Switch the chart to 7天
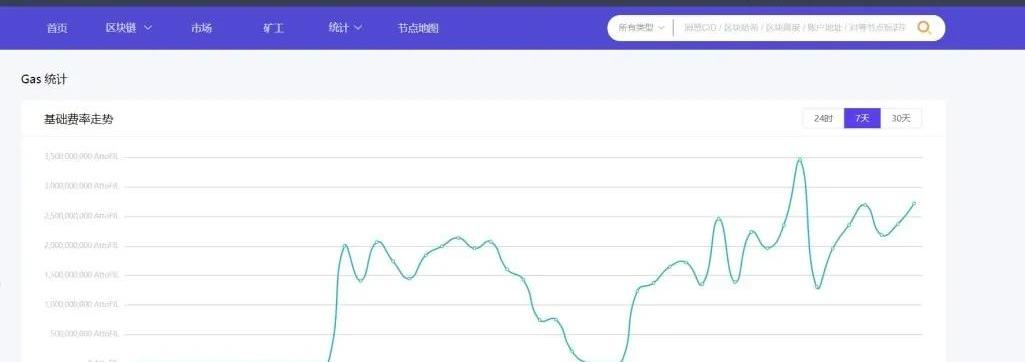 862,118
